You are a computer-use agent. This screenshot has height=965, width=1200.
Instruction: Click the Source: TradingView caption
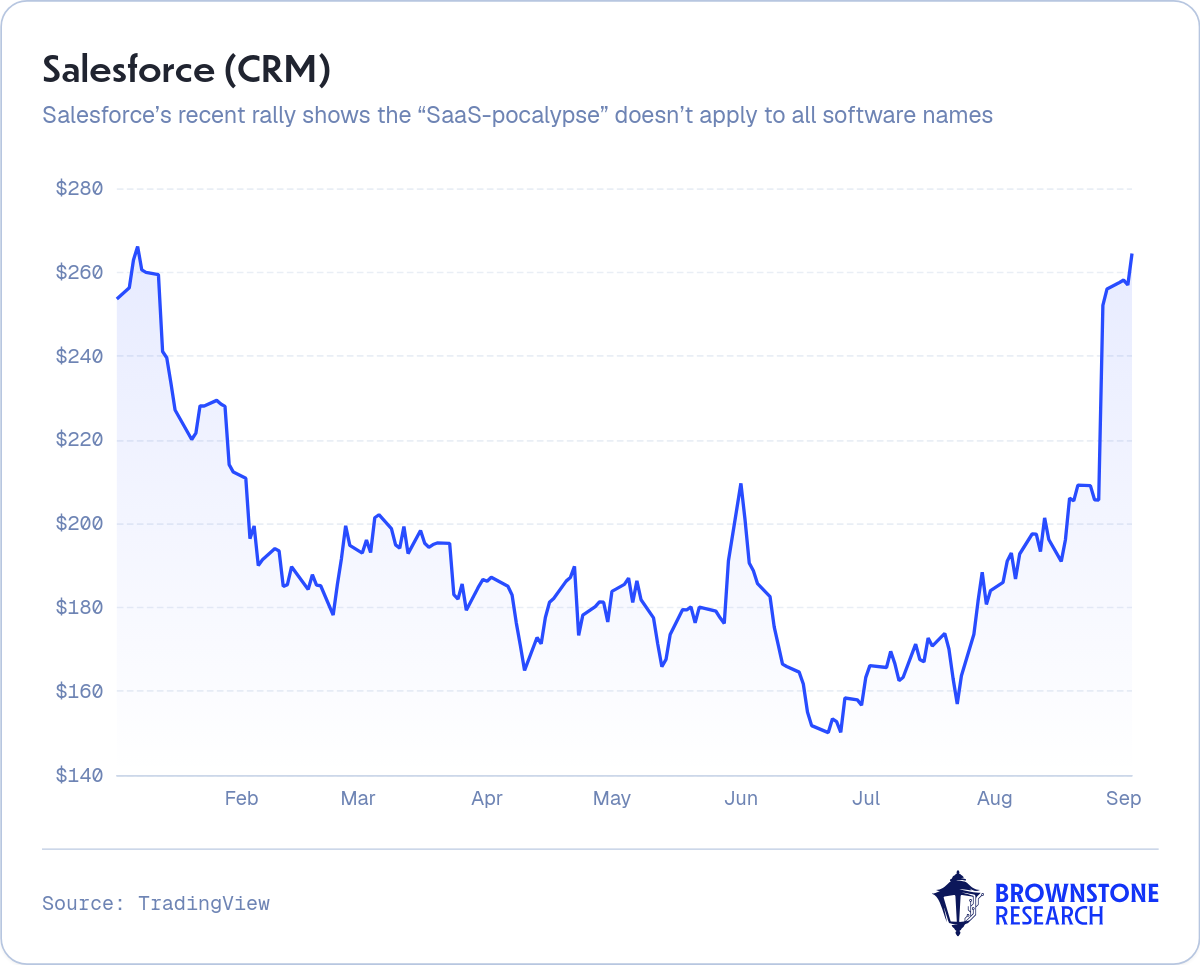(x=156, y=904)
